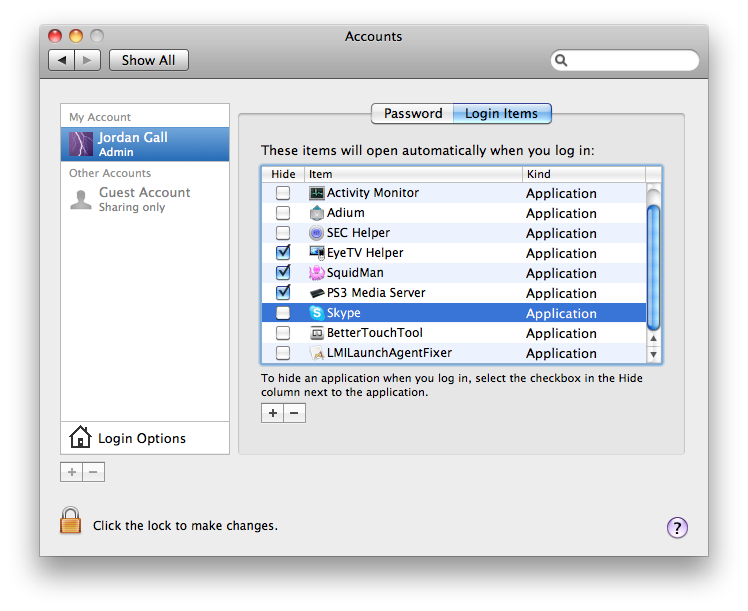Click the Adium app icon
748x611 pixels.
317,213
